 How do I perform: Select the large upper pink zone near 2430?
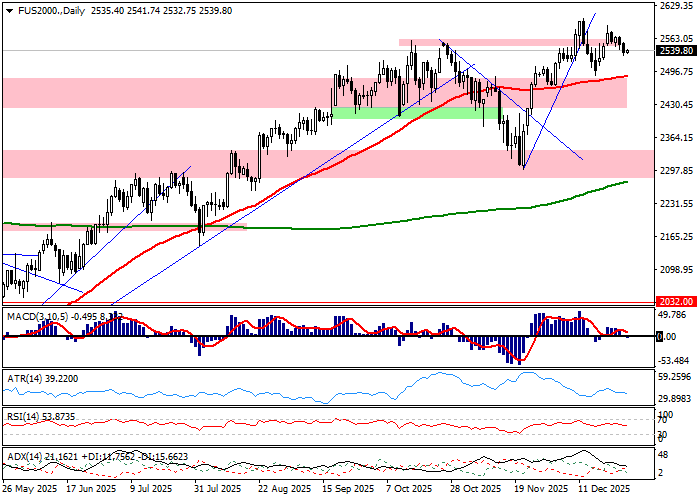[x=200, y=93]
